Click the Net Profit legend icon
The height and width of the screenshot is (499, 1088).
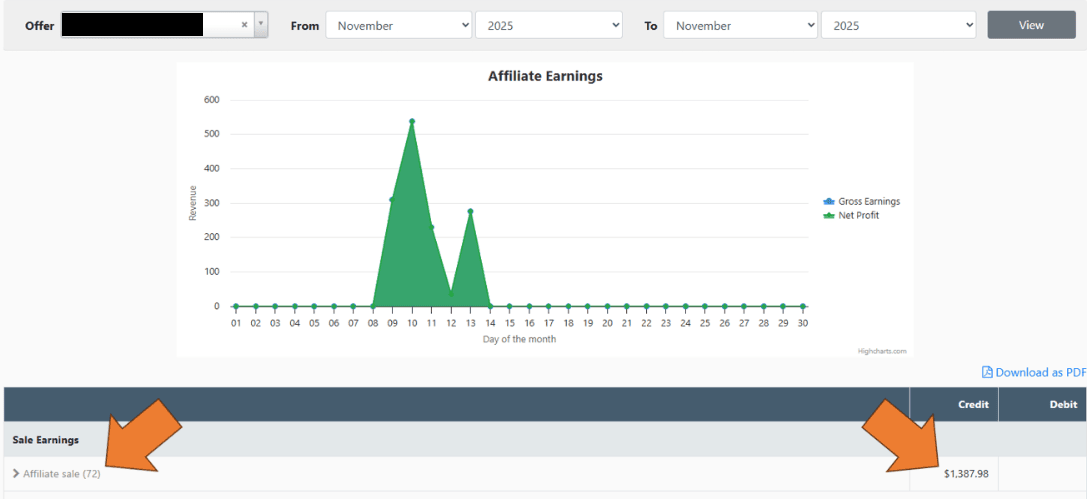coord(828,215)
